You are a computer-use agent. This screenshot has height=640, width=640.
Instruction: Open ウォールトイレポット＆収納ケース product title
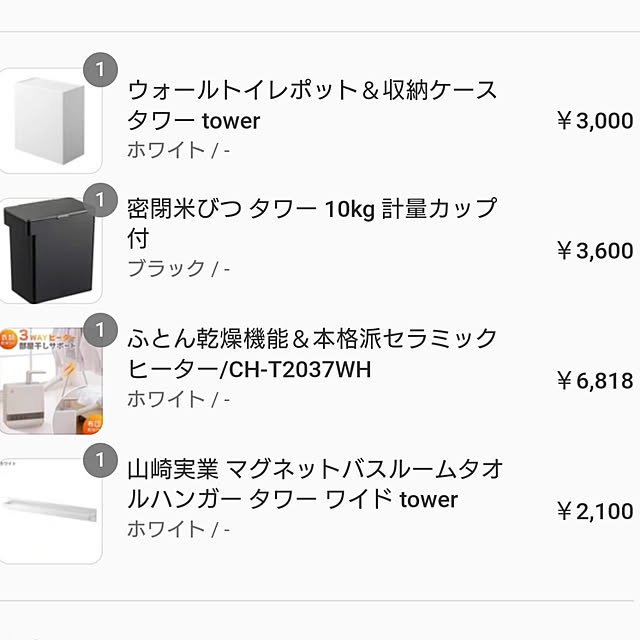(x=312, y=106)
